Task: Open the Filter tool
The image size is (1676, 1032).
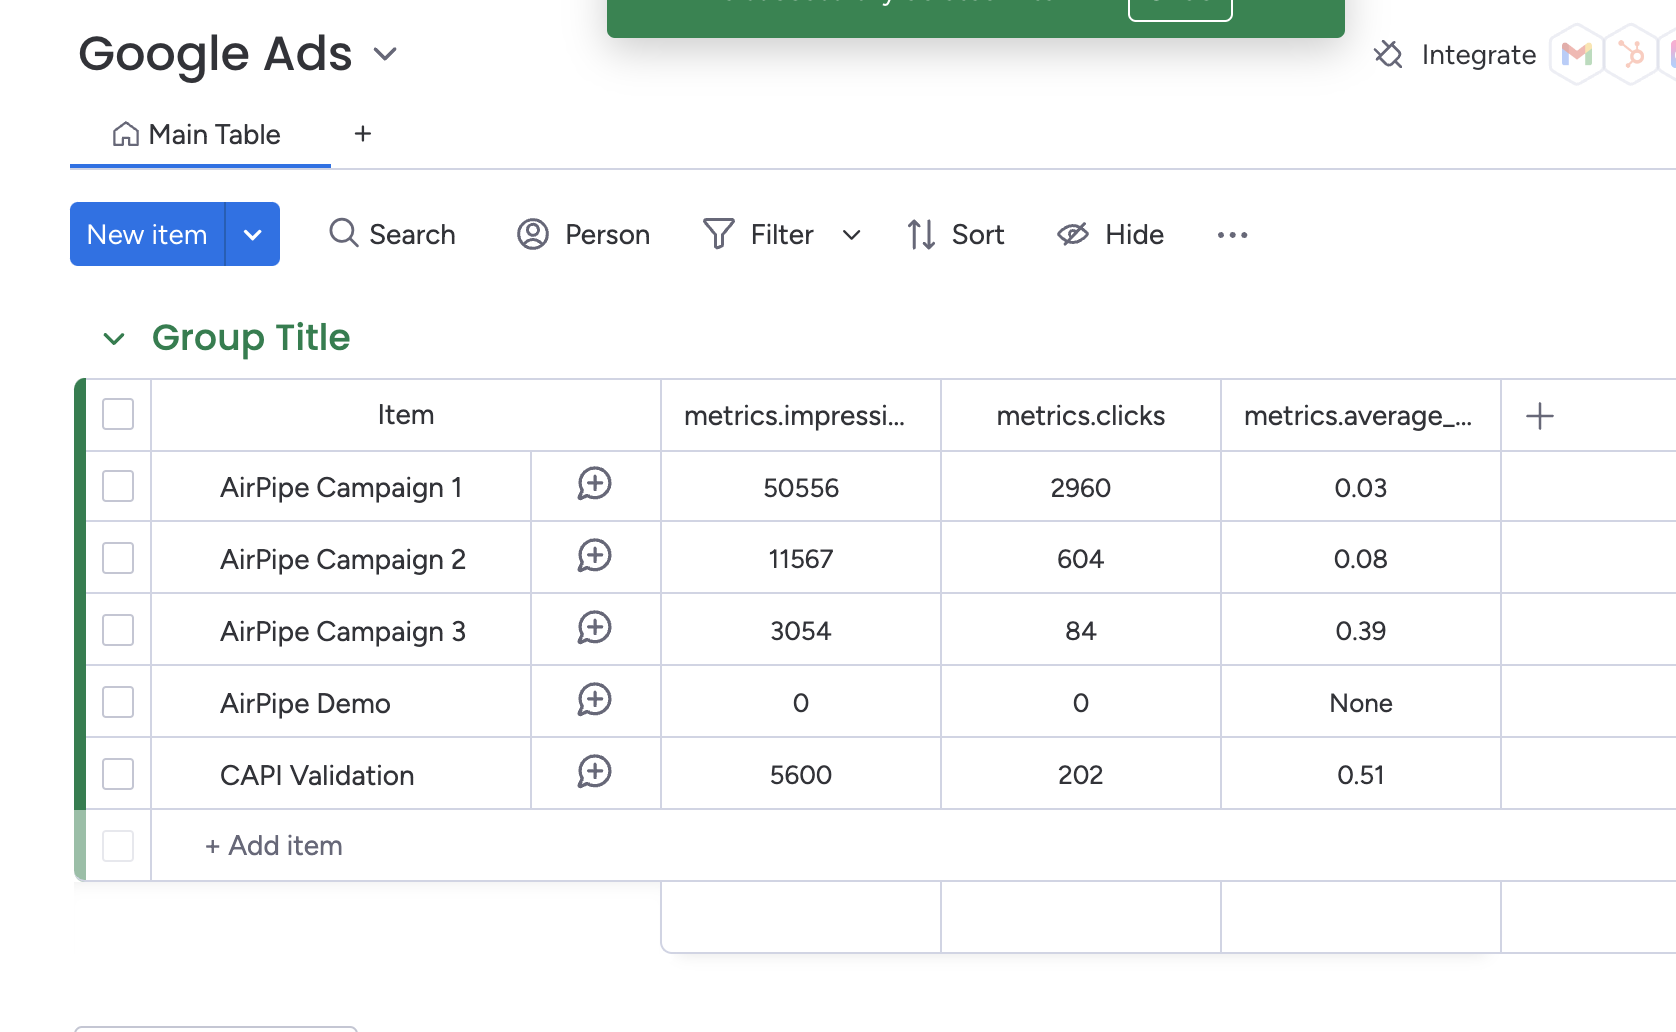Action: pyautogui.click(x=758, y=234)
